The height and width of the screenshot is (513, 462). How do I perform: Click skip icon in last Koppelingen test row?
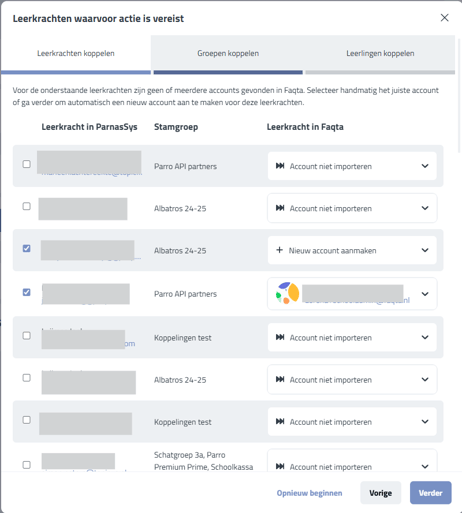point(280,422)
